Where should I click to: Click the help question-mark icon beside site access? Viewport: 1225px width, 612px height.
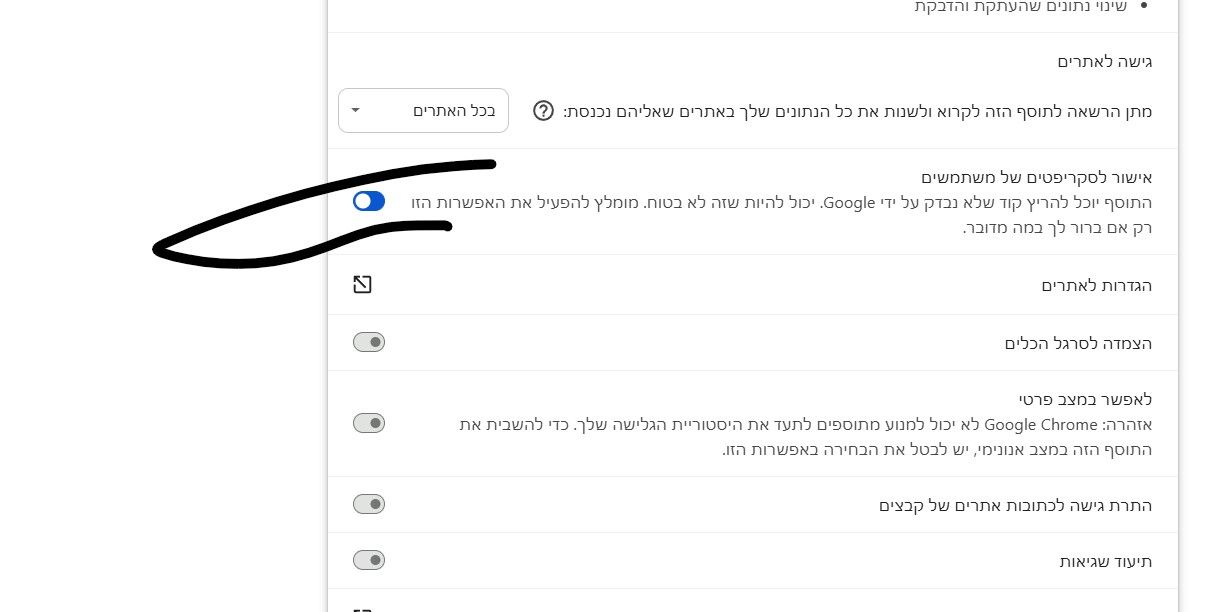coord(543,111)
